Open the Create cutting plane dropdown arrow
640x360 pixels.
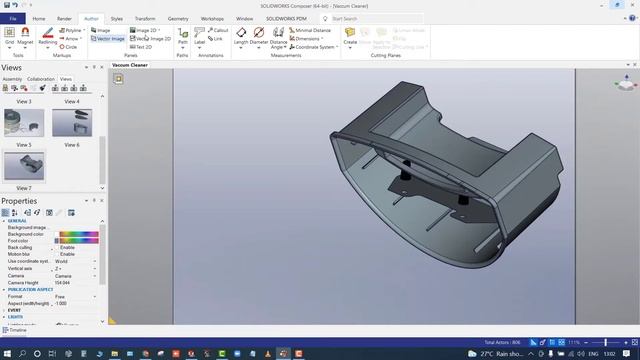(x=350, y=48)
